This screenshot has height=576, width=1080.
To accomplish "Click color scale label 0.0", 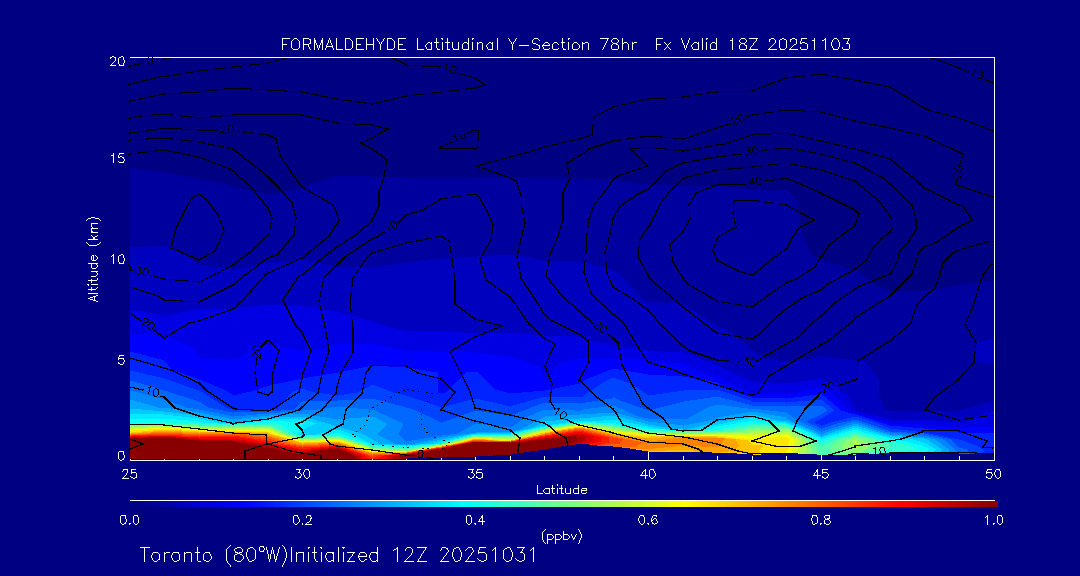I will tap(129, 520).
